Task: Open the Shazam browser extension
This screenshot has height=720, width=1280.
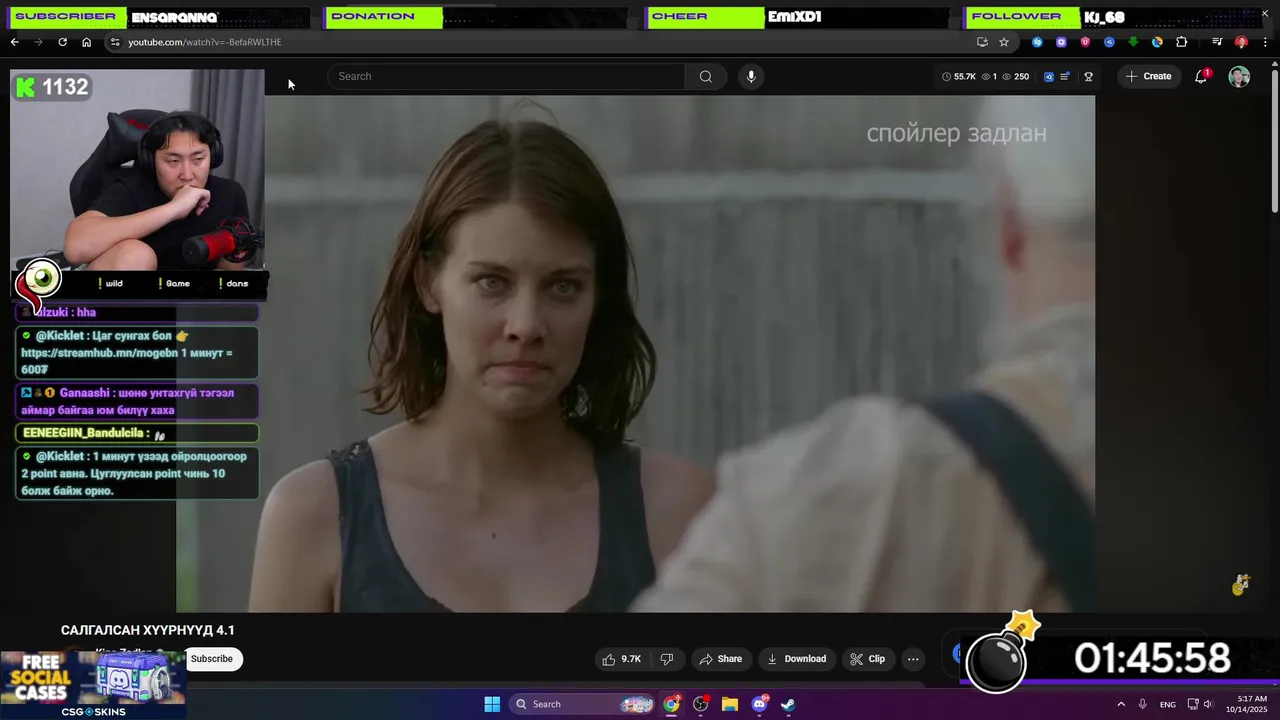Action: click(1037, 42)
